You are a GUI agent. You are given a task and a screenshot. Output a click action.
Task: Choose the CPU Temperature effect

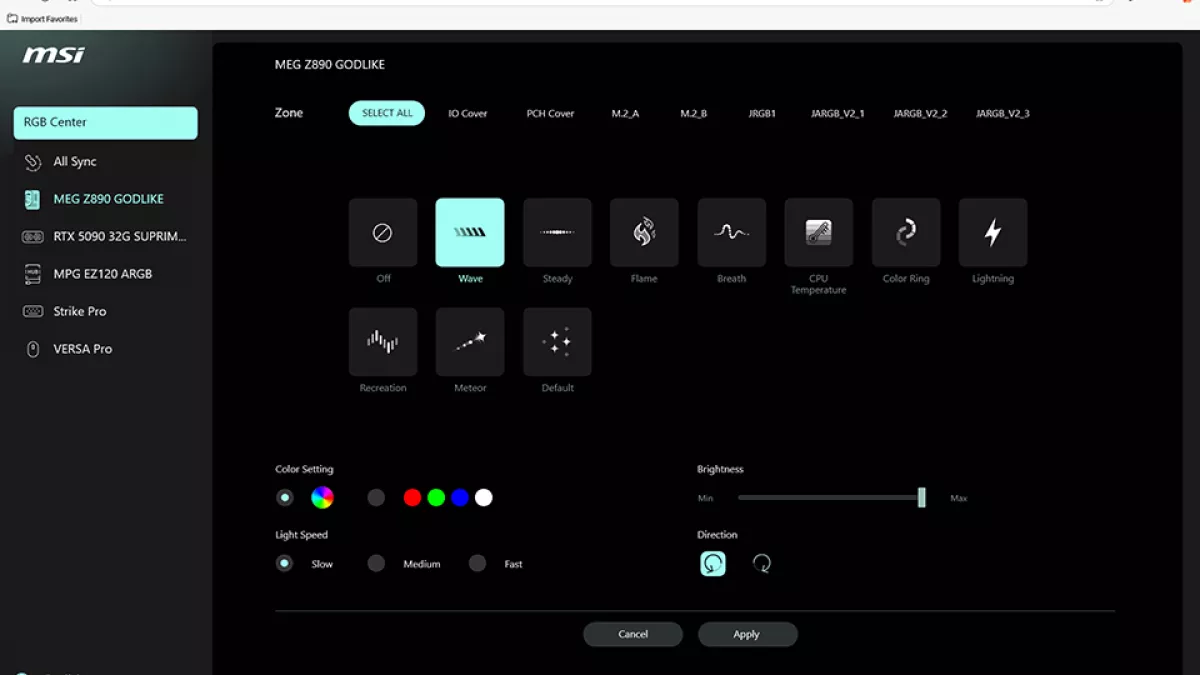[818, 233]
